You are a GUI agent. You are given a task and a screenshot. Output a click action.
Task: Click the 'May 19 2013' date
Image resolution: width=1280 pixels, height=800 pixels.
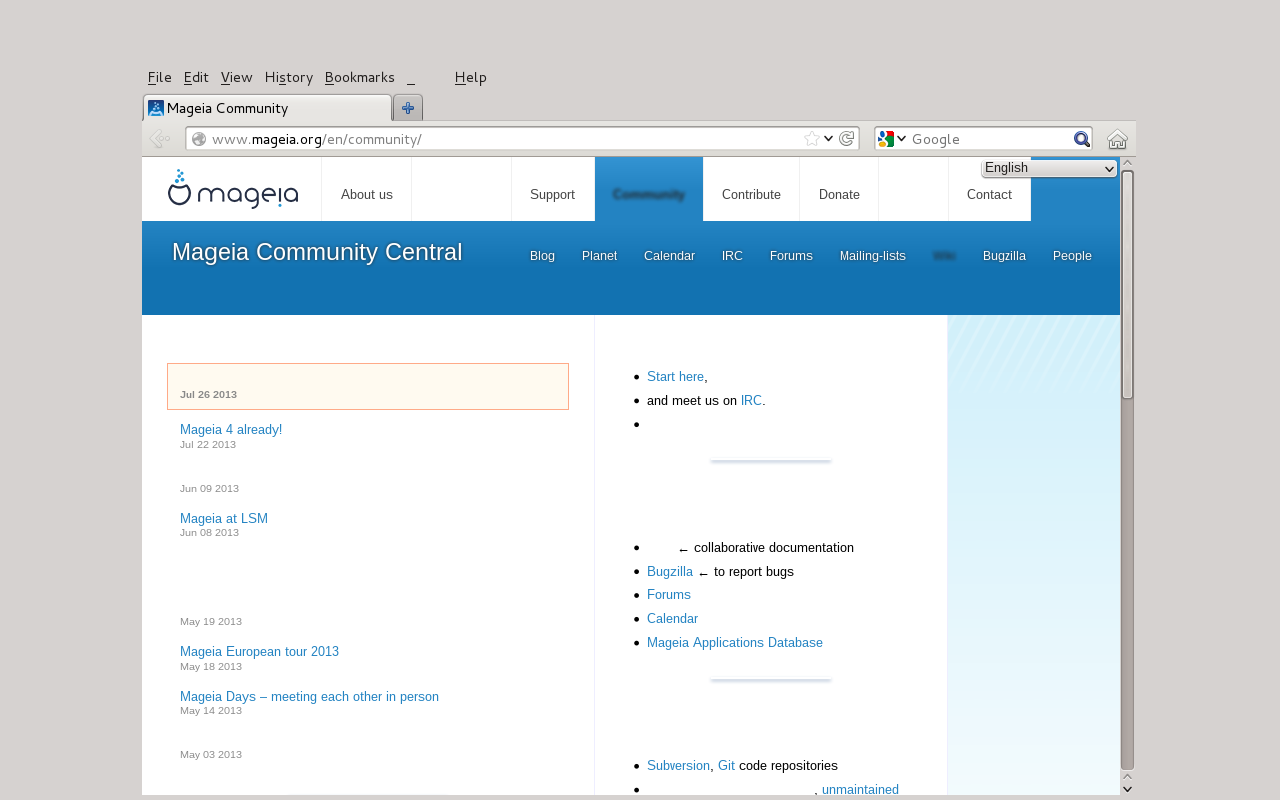(211, 622)
